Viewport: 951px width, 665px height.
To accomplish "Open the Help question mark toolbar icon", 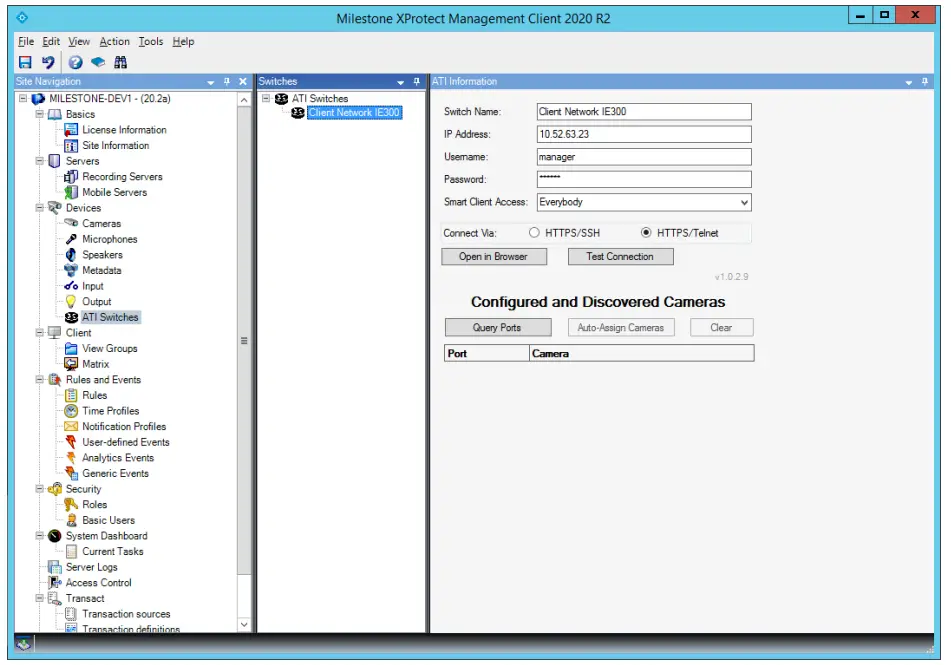I will [x=75, y=62].
